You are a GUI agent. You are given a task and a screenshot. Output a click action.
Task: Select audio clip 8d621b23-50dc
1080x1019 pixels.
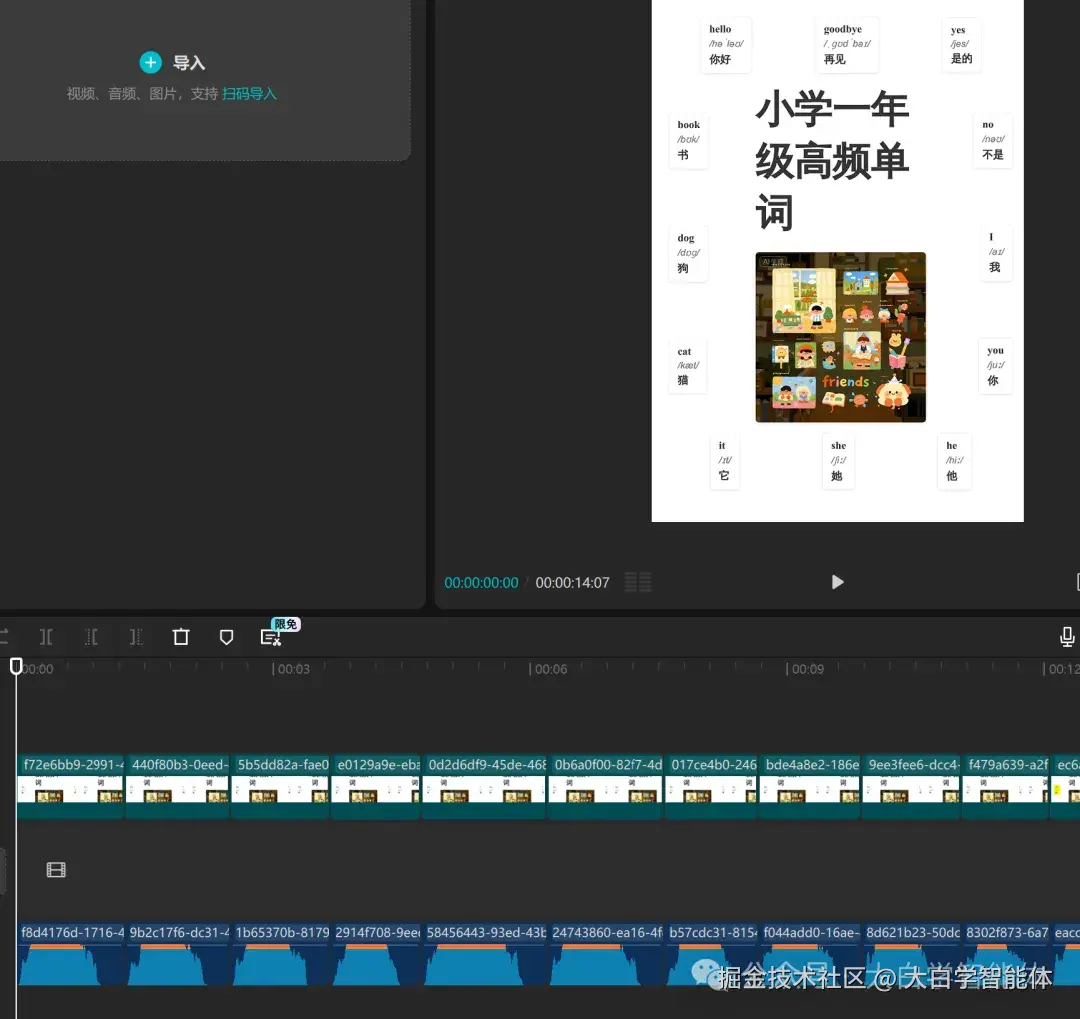[x=911, y=955]
